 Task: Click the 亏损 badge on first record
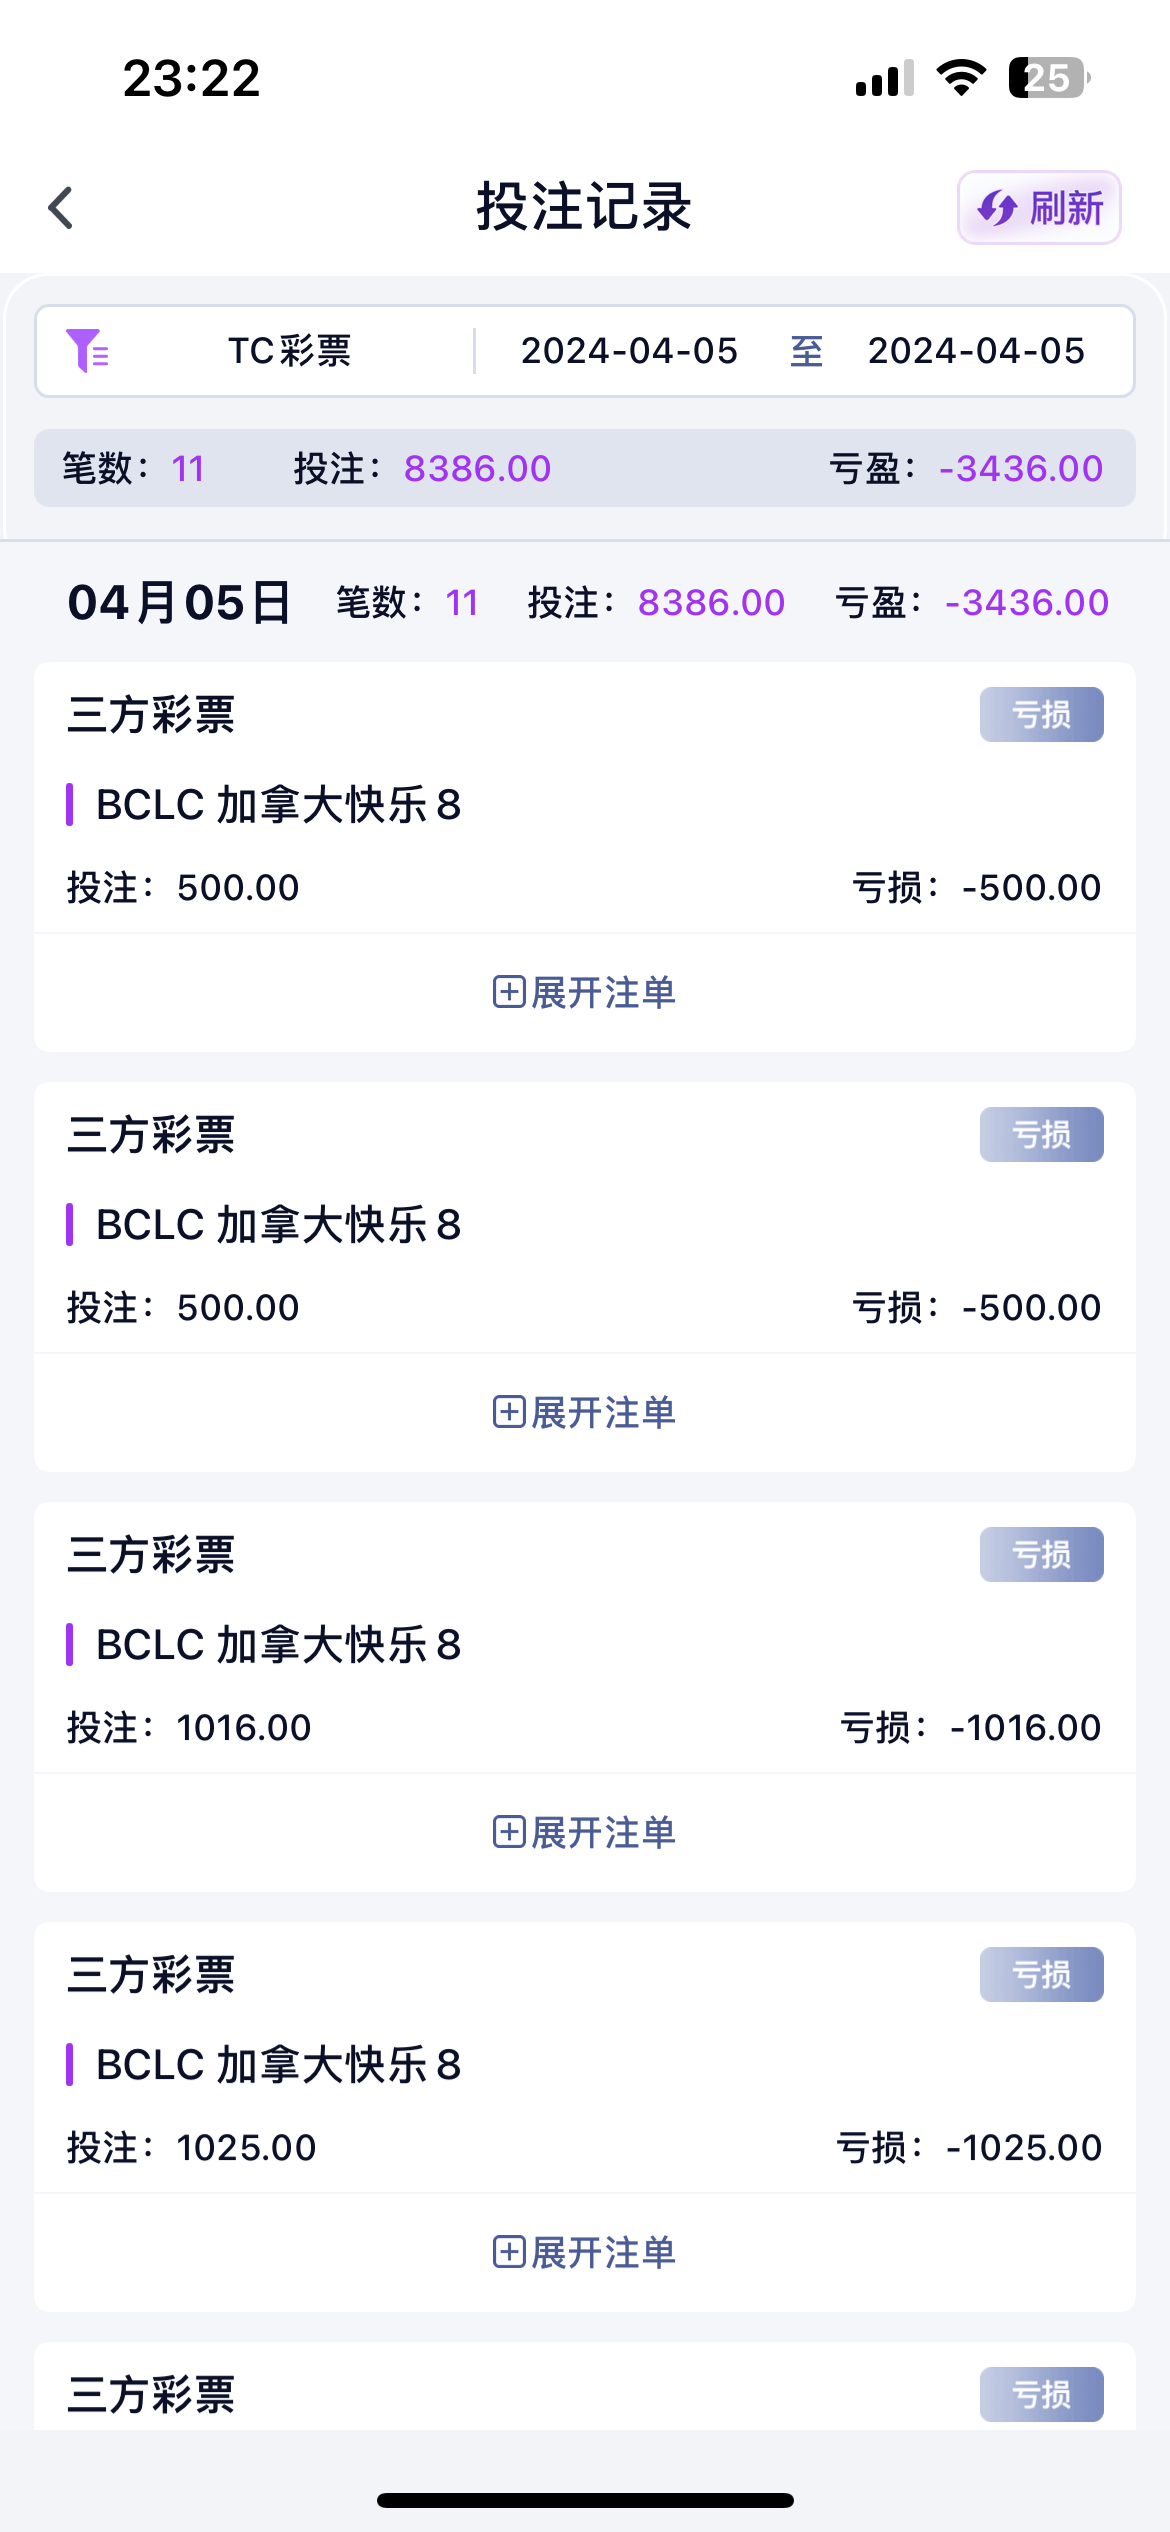coord(1041,715)
